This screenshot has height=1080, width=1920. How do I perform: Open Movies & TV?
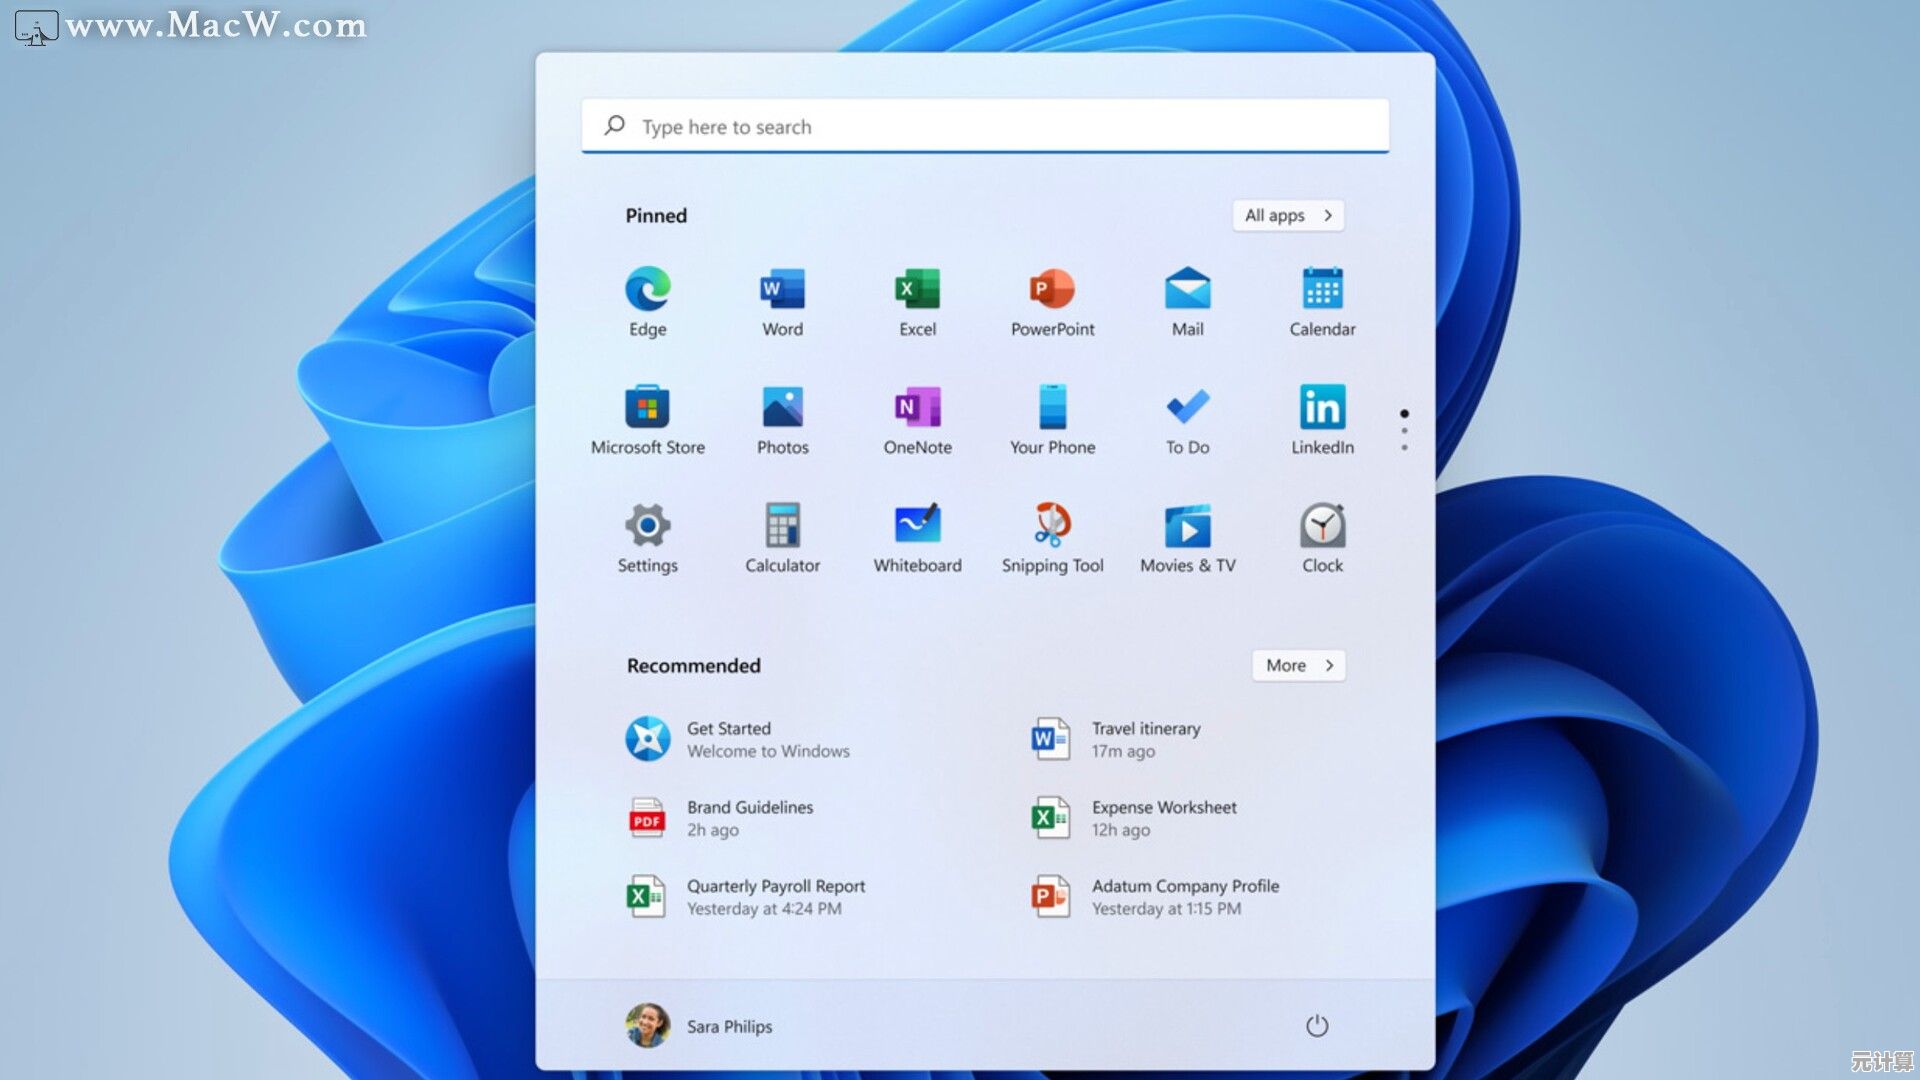[1186, 531]
